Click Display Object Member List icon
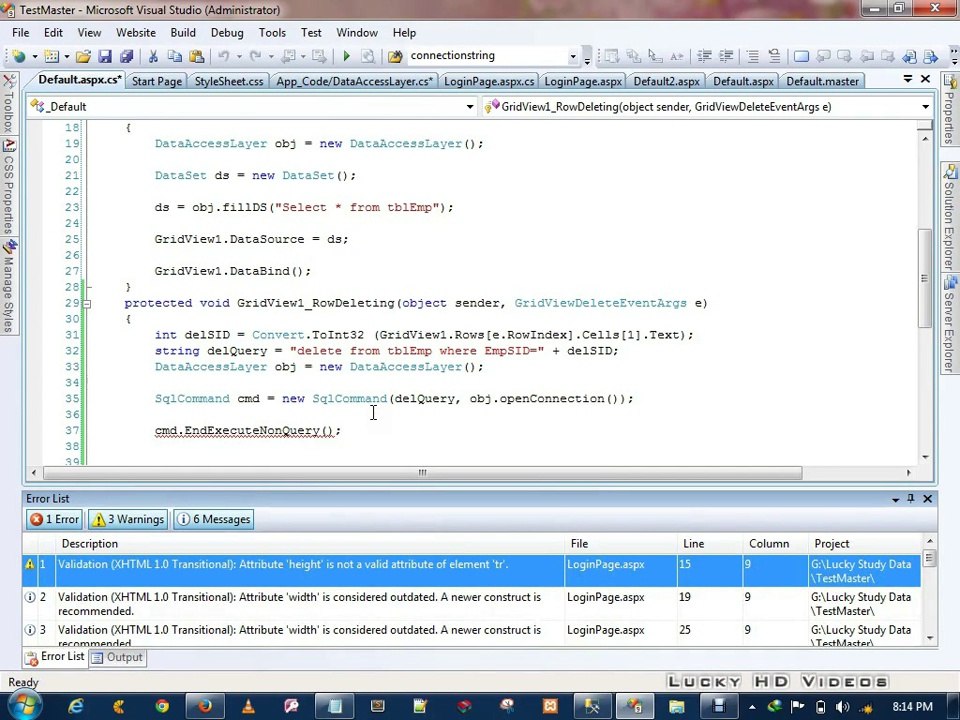Screen dimensions: 960x720 coord(612,56)
